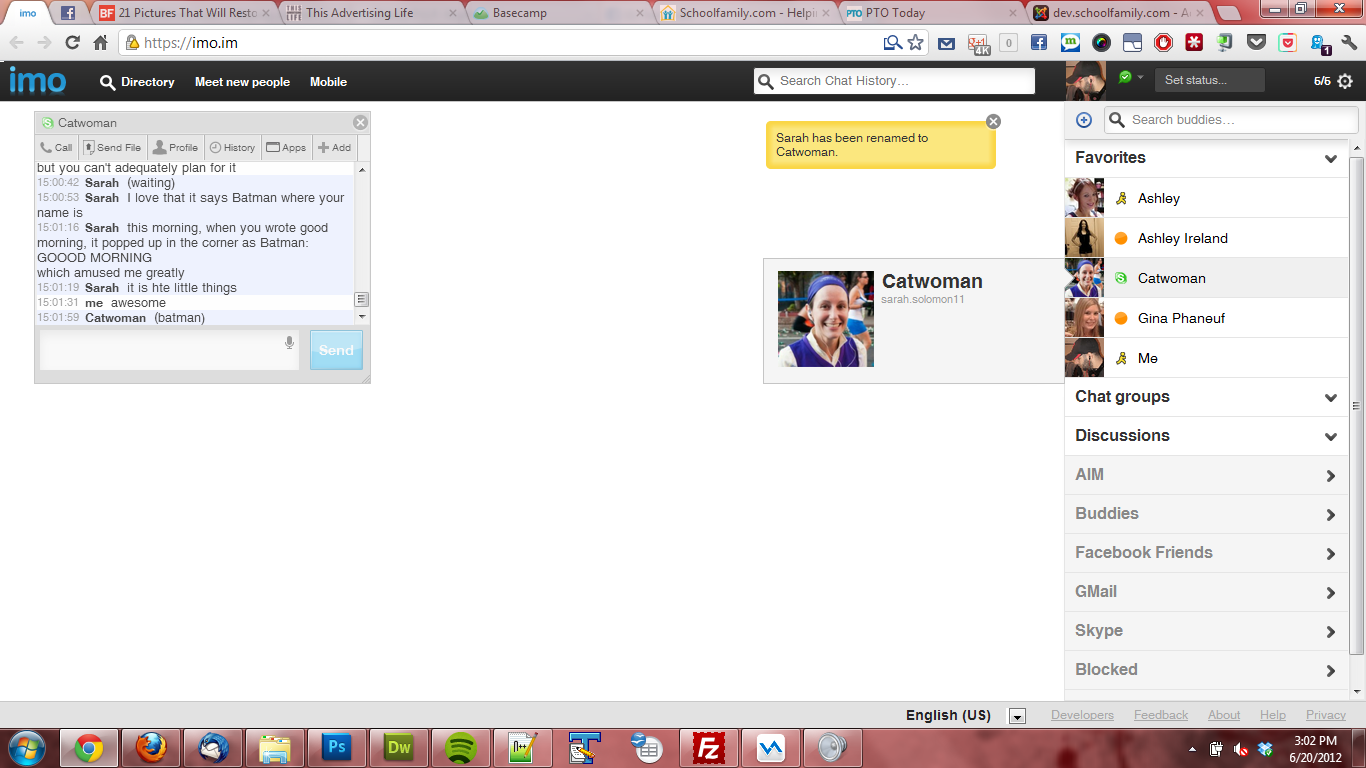Dismiss the Sarah renamed notification

993,121
